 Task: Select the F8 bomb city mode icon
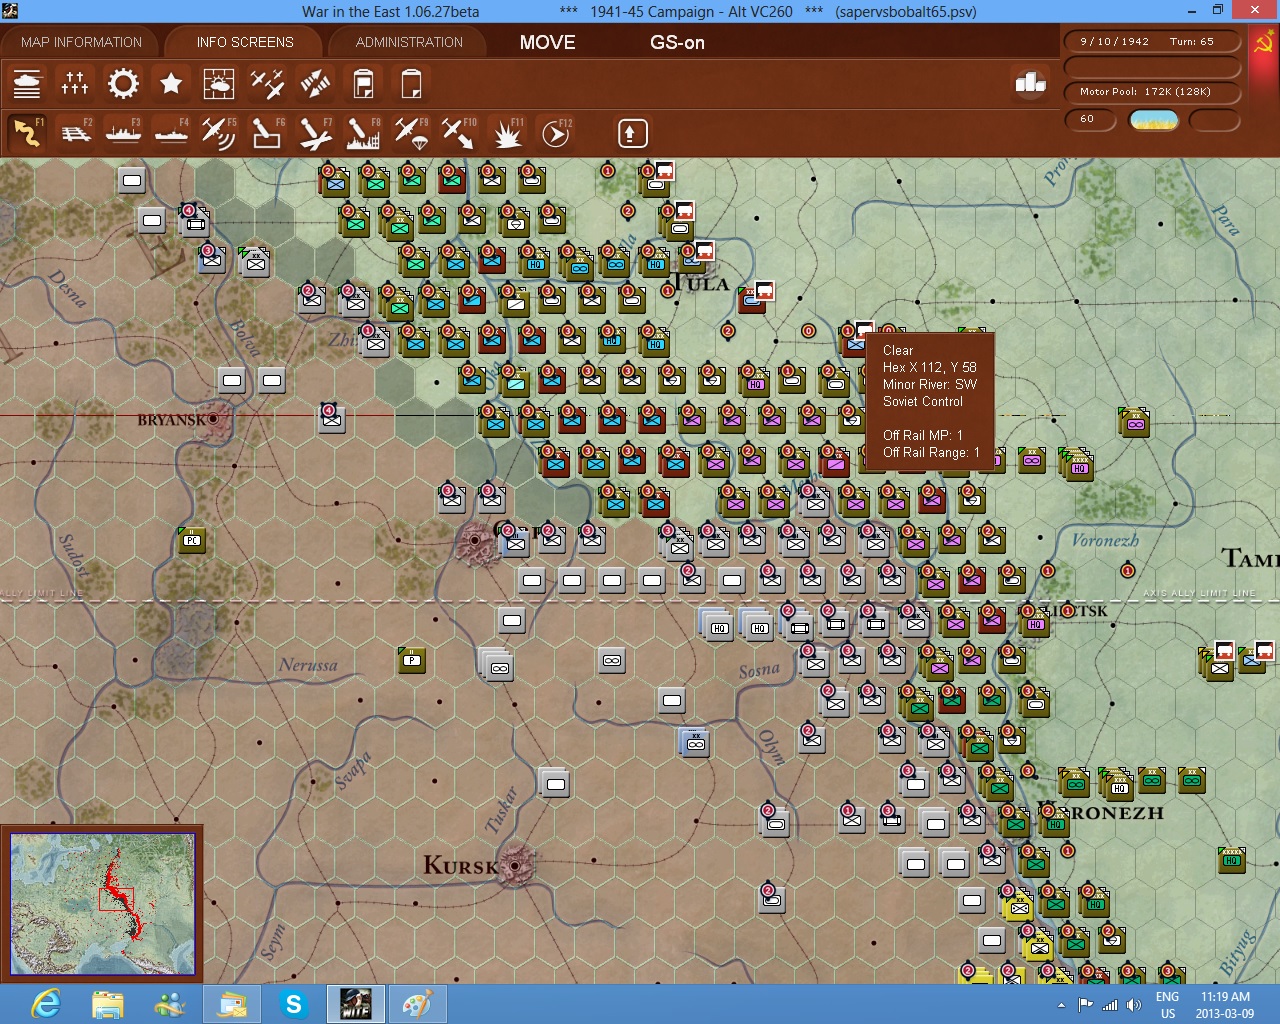pos(363,132)
